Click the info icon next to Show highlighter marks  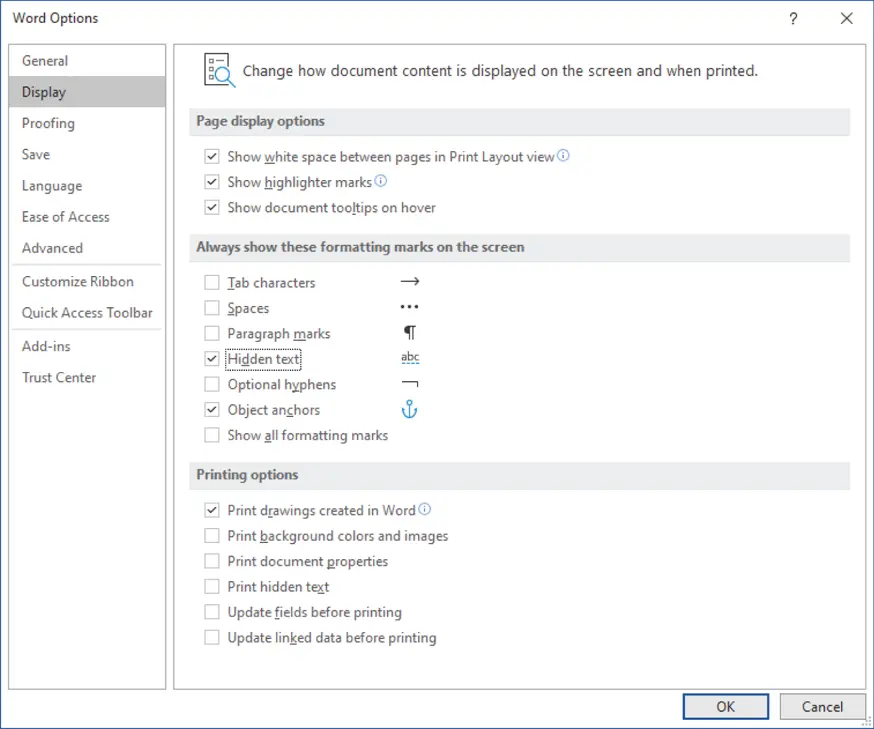(x=381, y=181)
